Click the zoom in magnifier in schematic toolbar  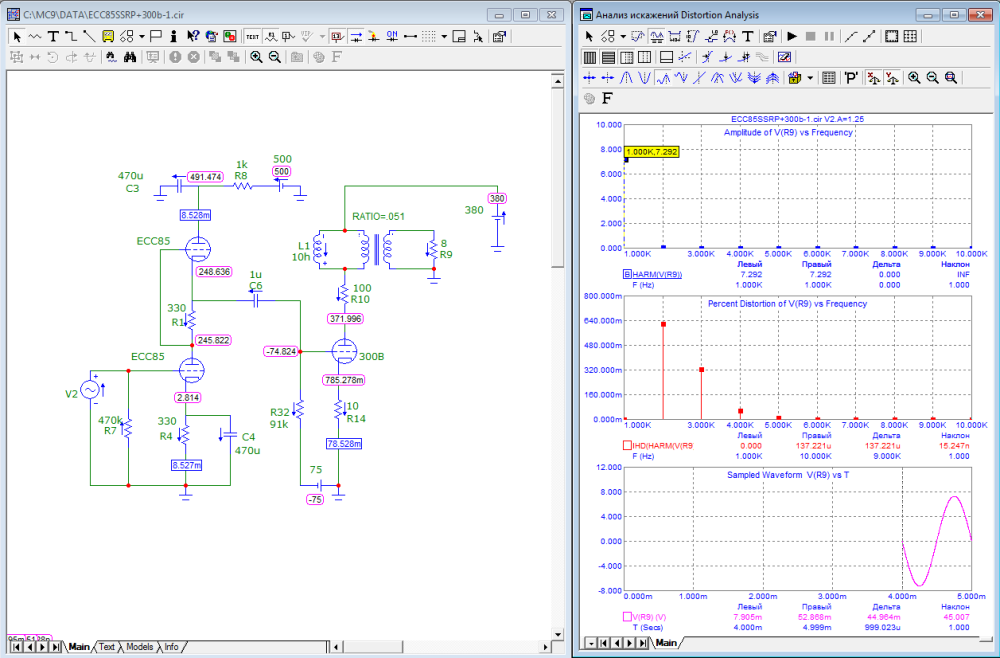256,57
